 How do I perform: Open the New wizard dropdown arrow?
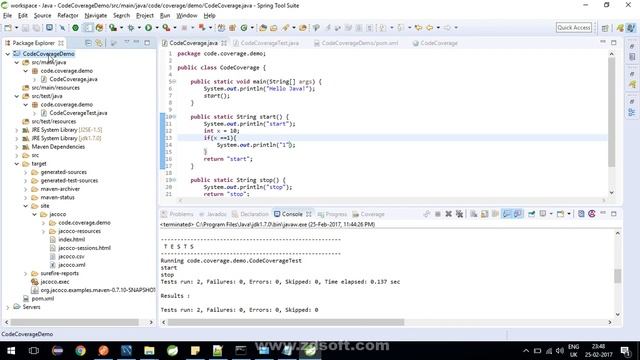[x=16, y=28]
